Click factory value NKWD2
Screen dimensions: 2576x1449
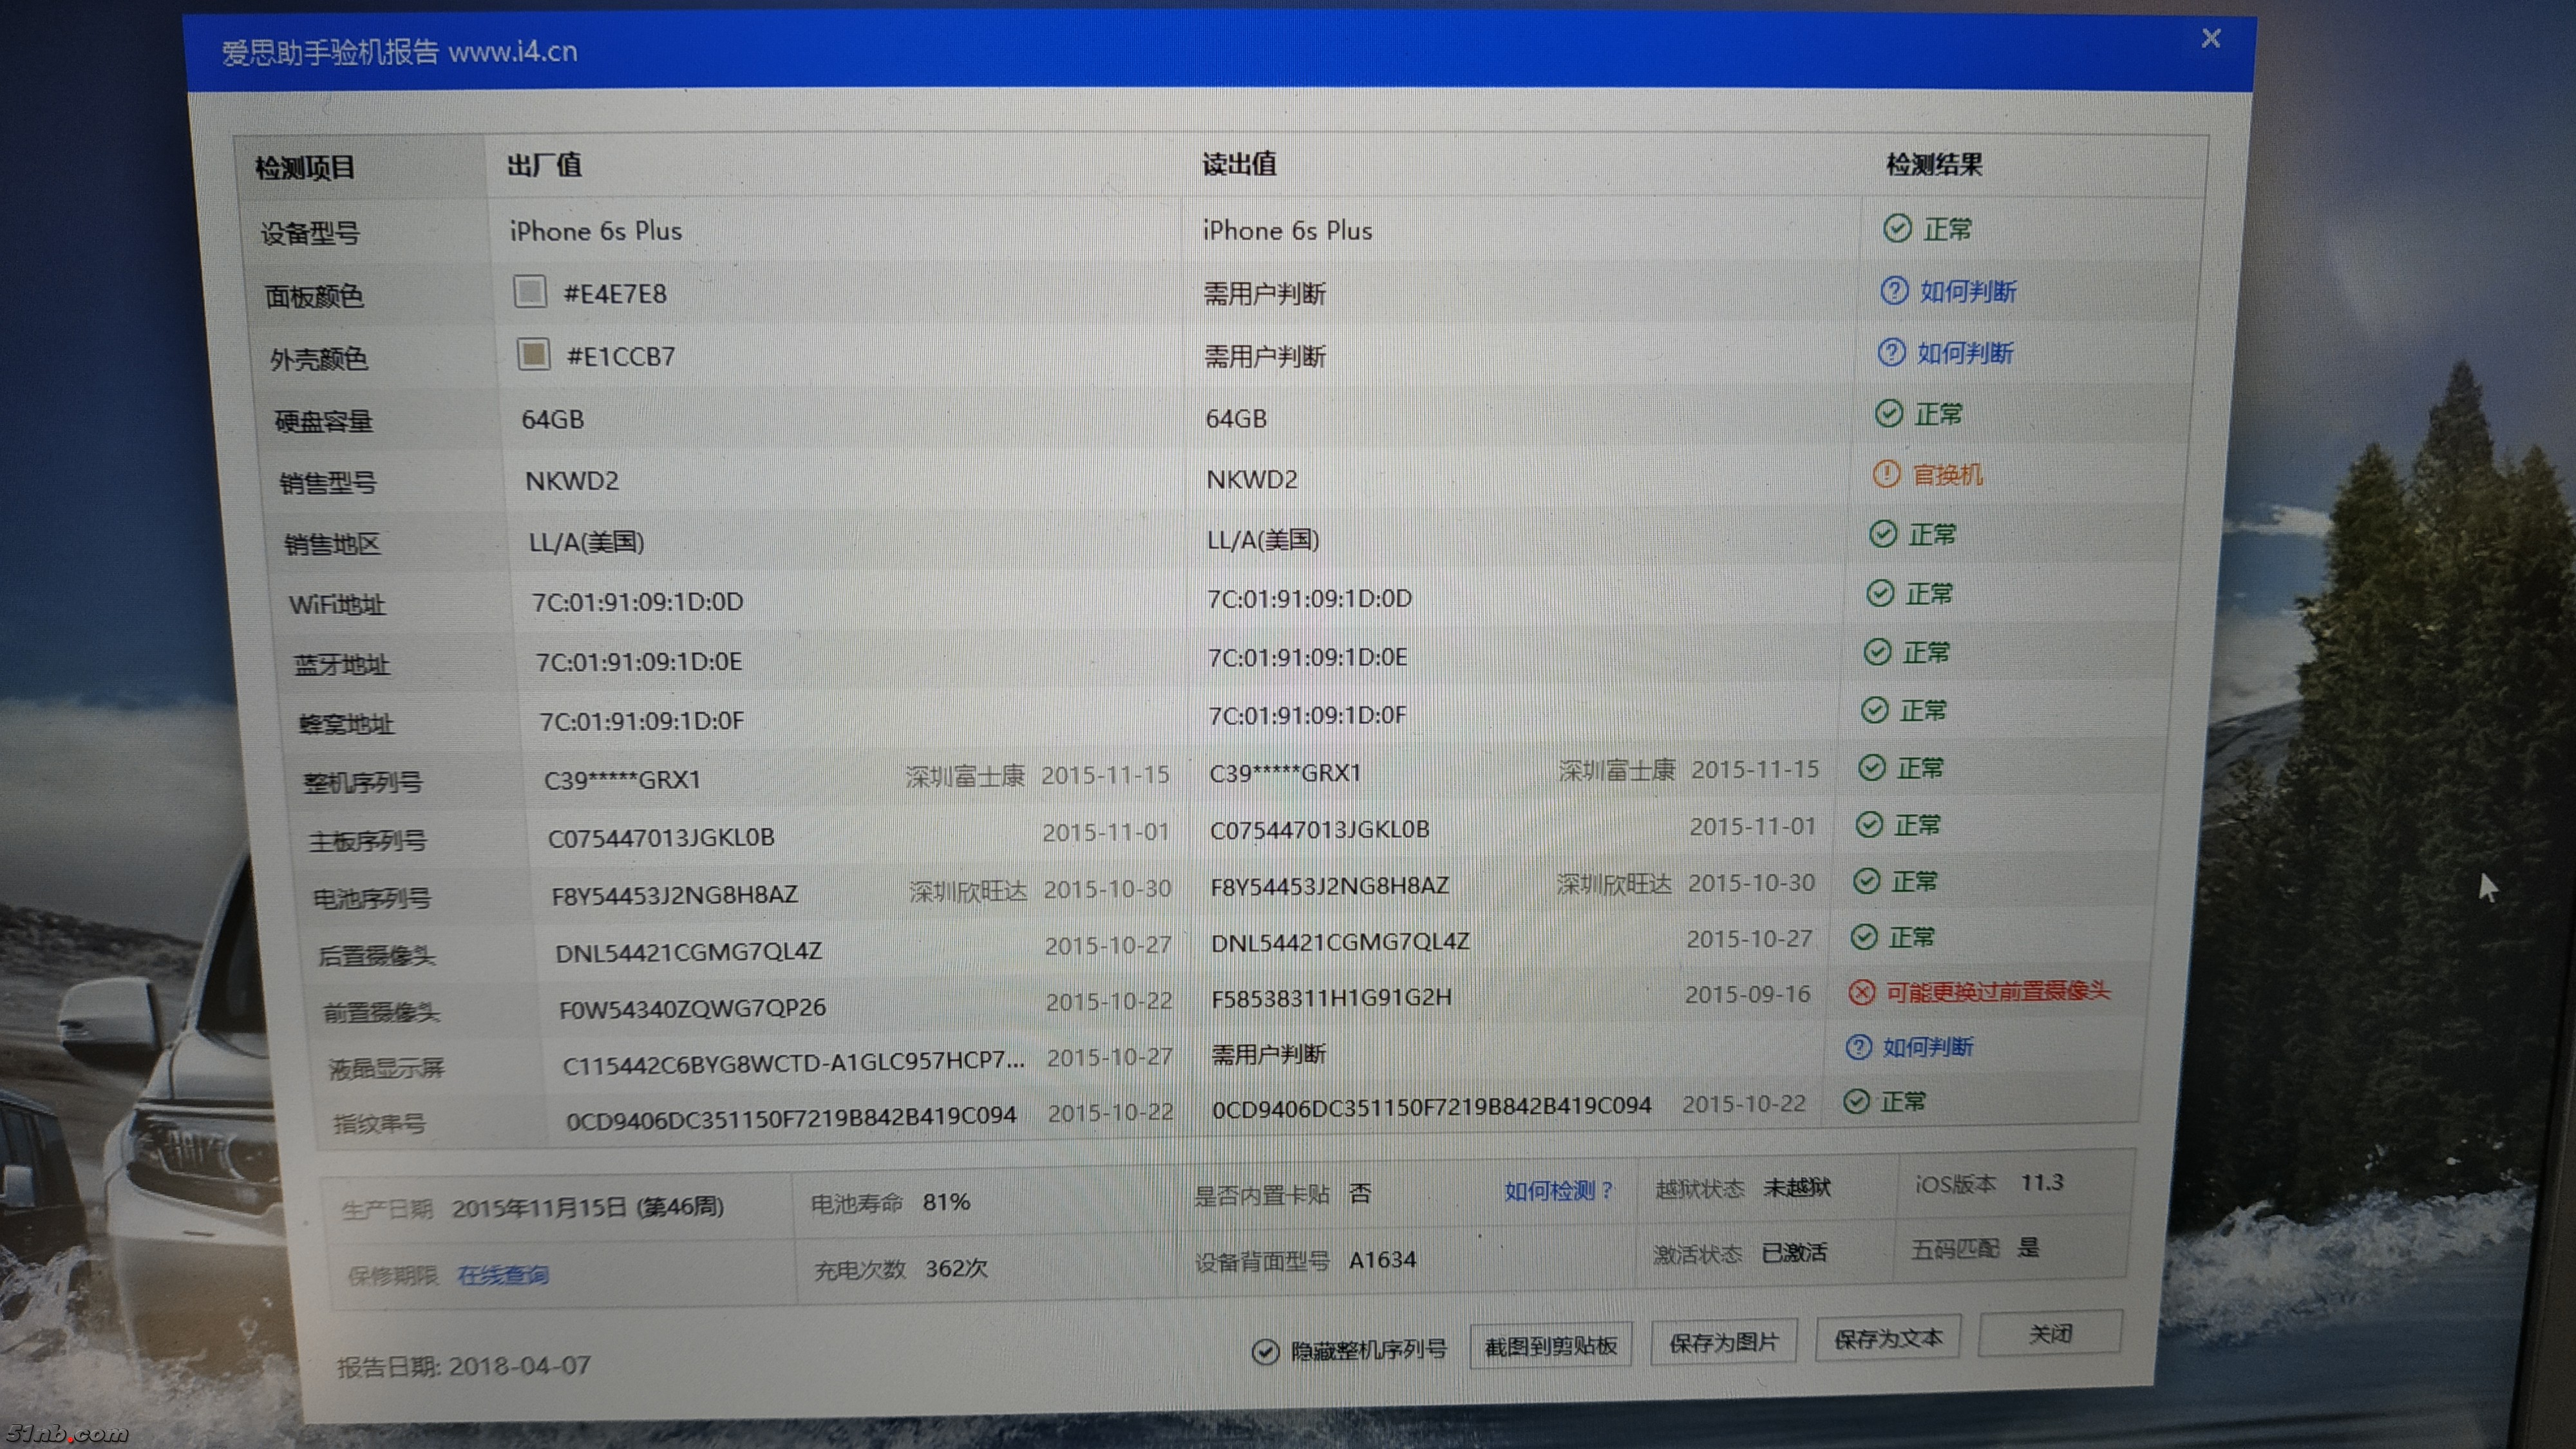point(572,481)
